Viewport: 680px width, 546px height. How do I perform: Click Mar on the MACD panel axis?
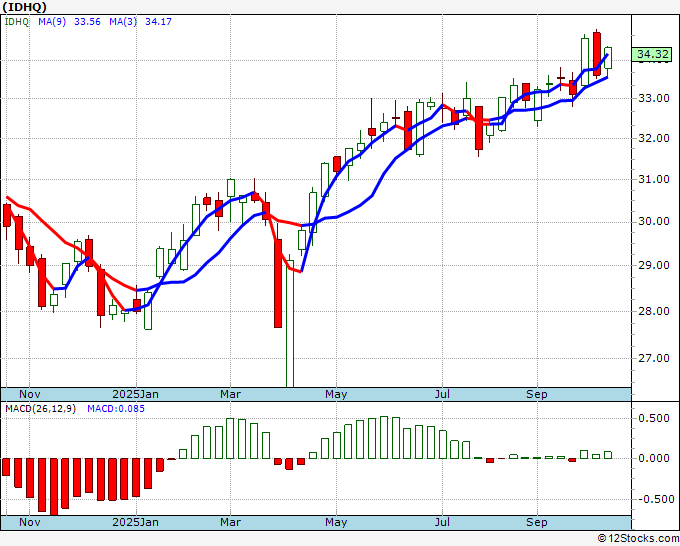pos(230,522)
